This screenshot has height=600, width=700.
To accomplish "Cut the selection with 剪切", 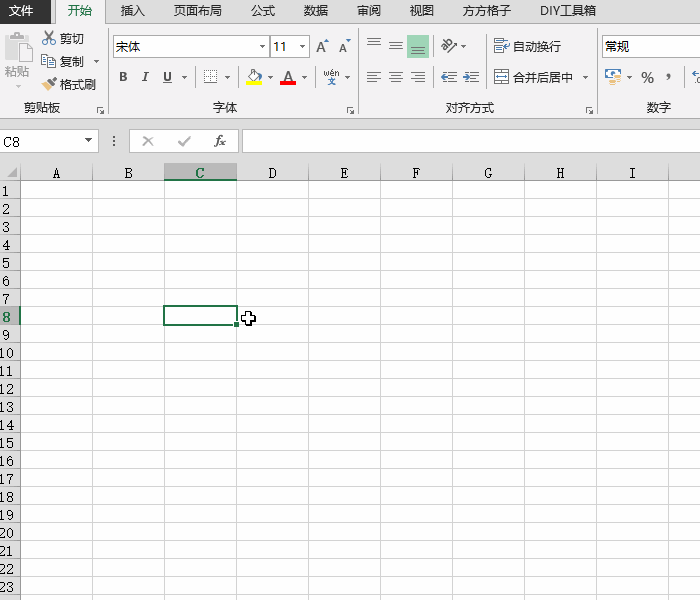I will pos(62,38).
